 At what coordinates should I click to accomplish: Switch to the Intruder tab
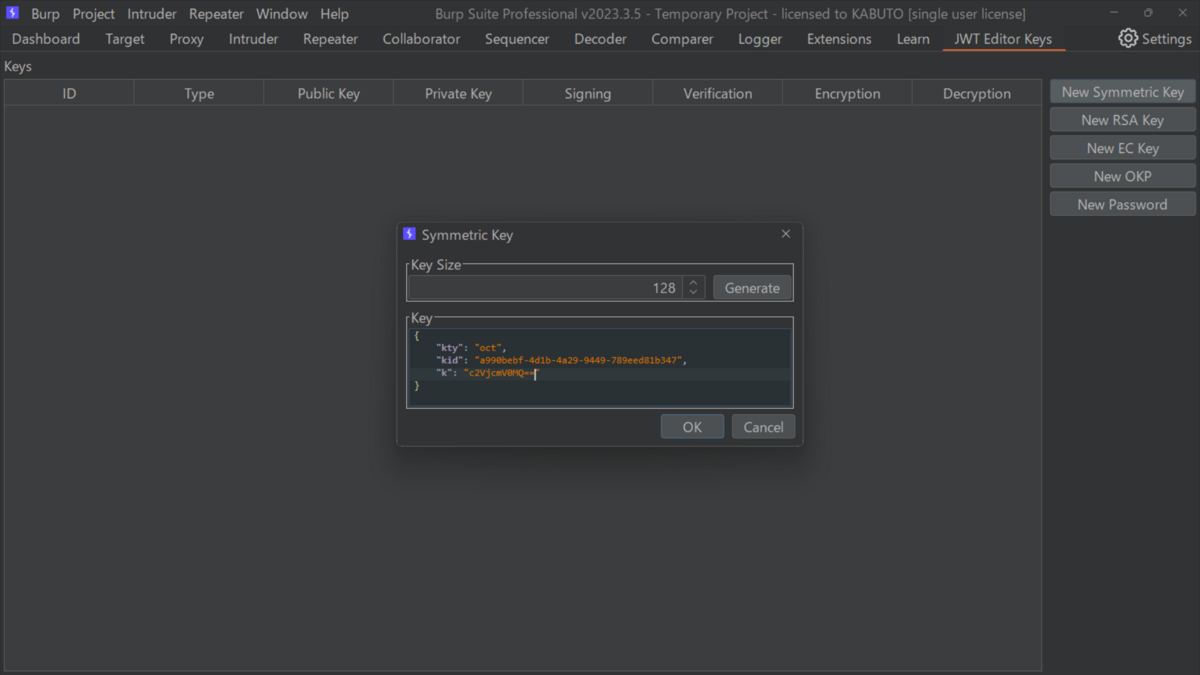[x=253, y=39]
